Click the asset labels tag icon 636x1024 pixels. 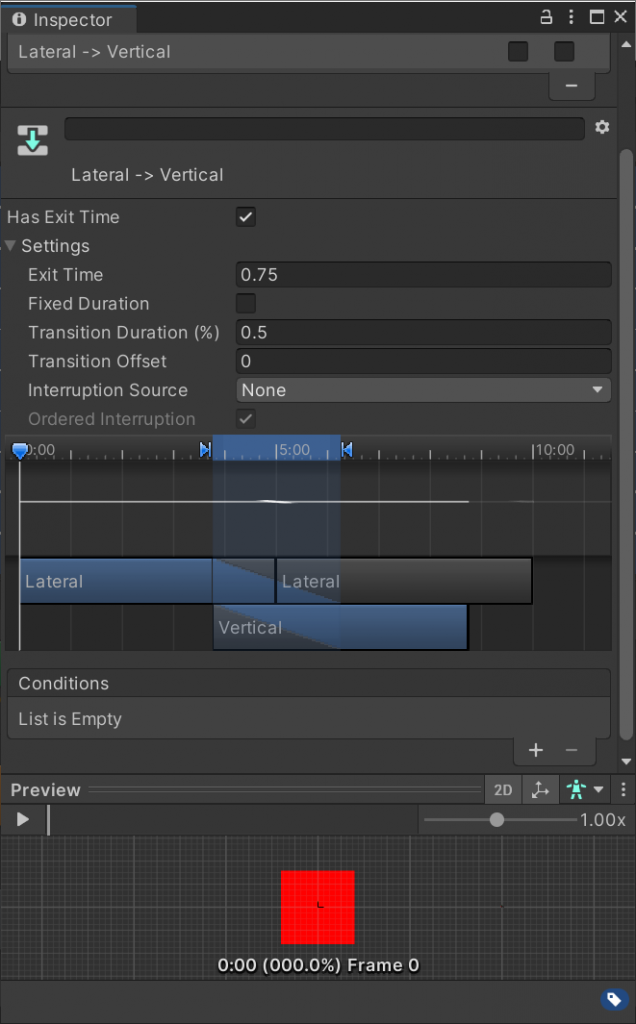[x=613, y=999]
